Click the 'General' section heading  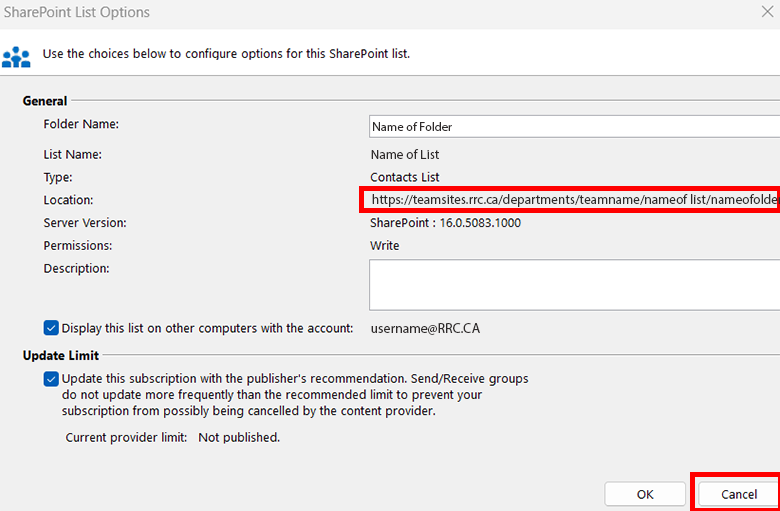coord(45,101)
